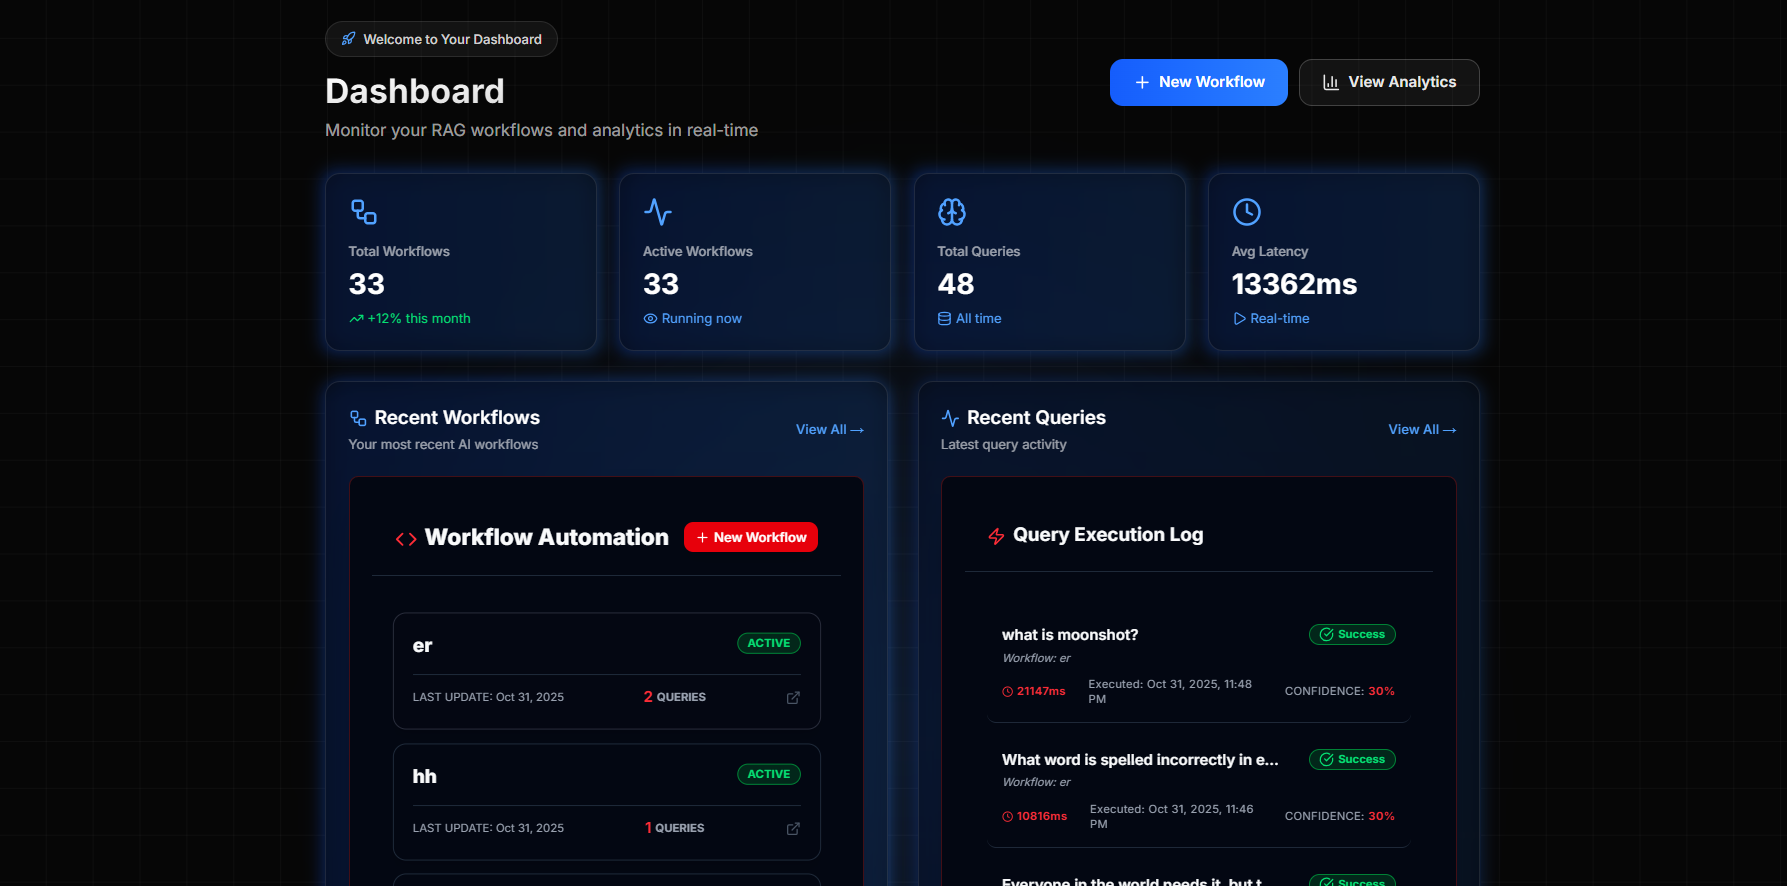Click the red New Workflow button

pyautogui.click(x=751, y=537)
